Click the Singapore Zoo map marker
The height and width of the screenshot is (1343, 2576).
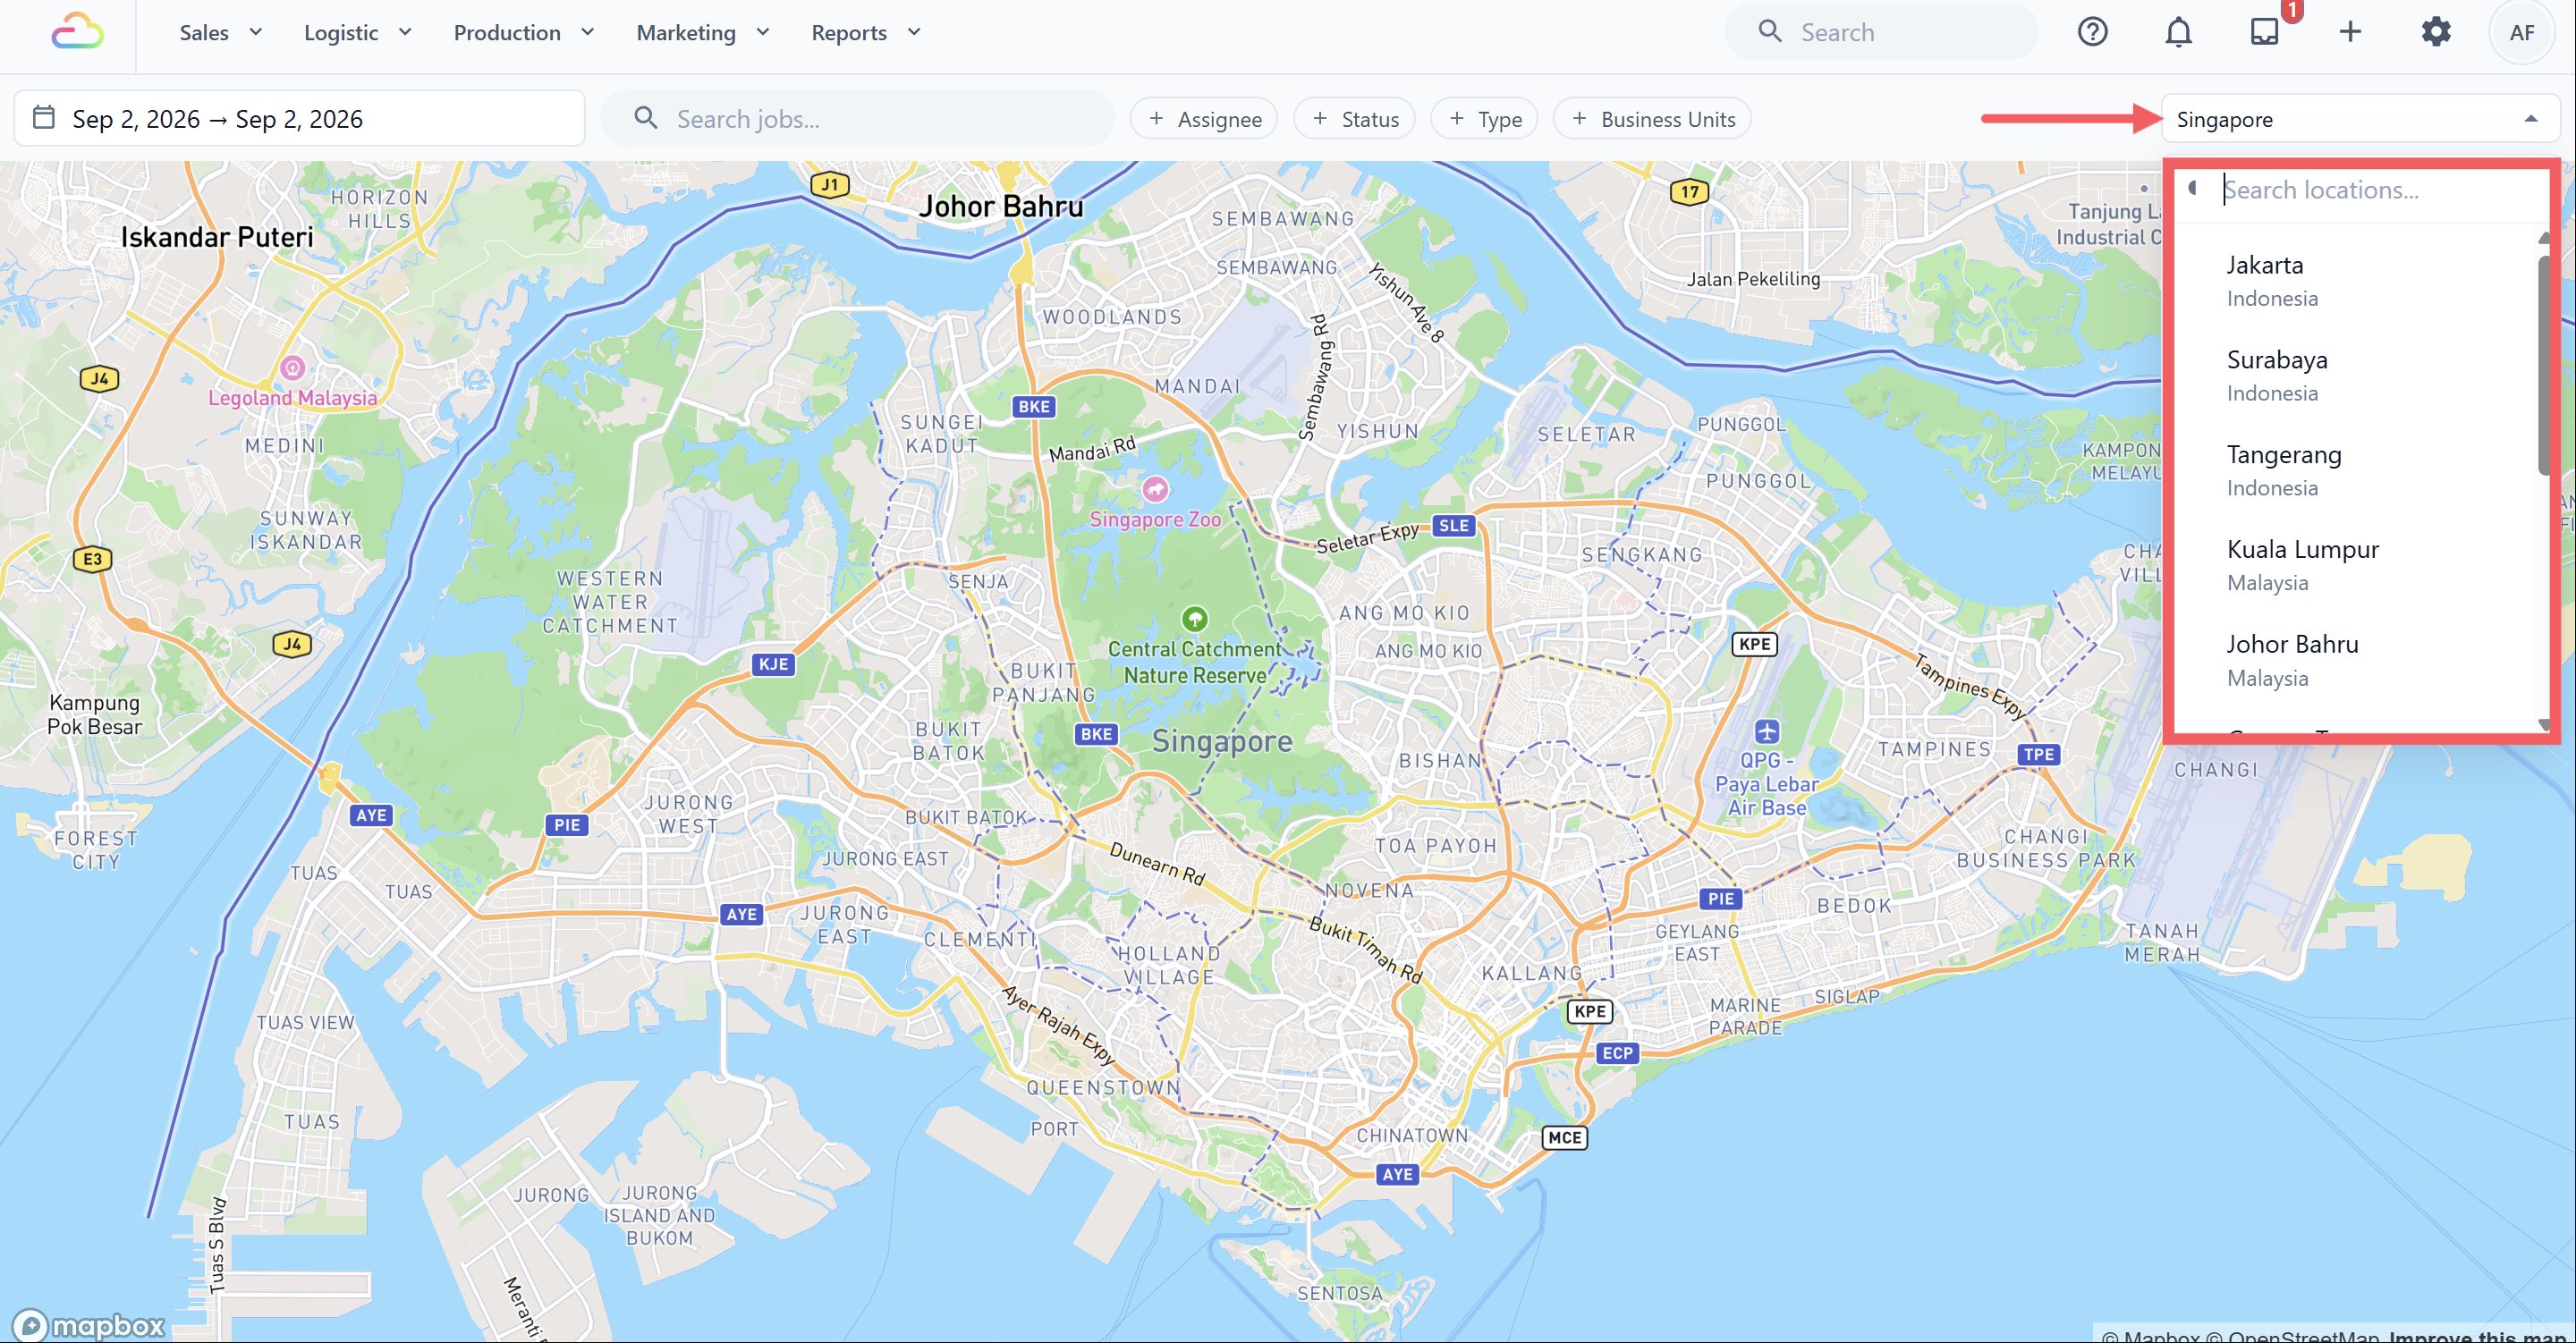tap(1155, 489)
